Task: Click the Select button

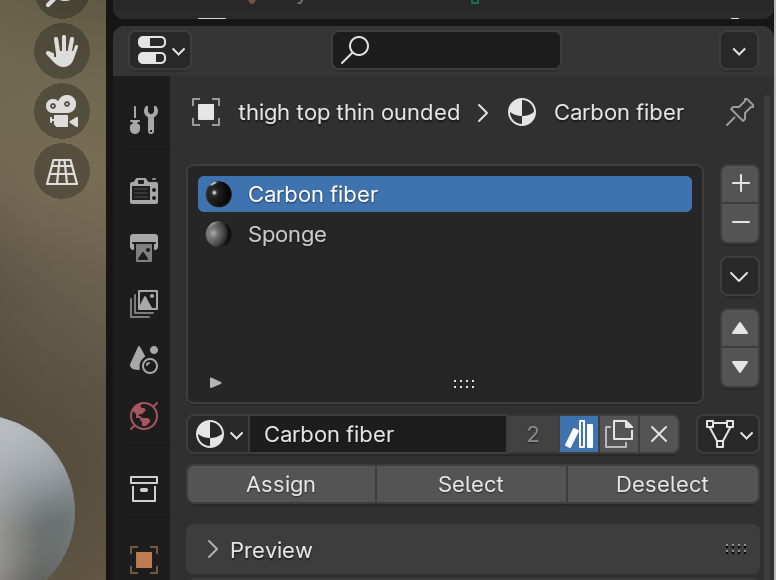Action: tap(471, 484)
